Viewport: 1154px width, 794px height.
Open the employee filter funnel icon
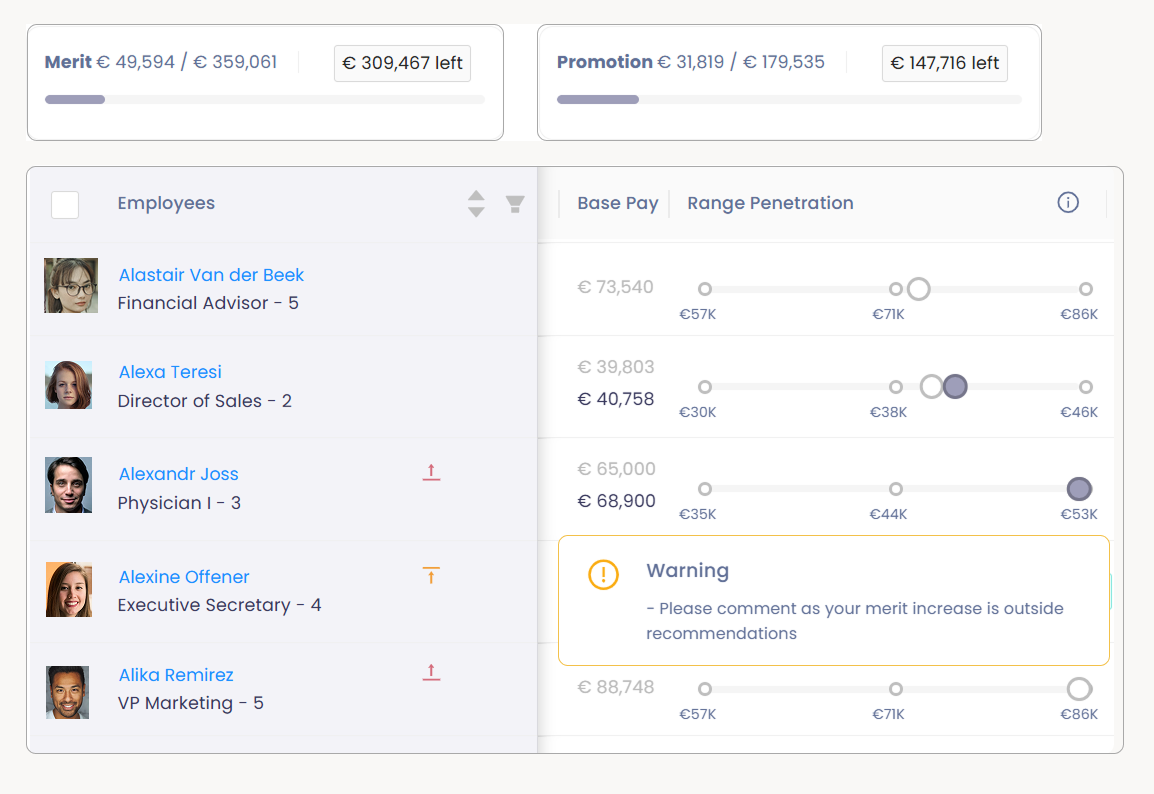(x=515, y=203)
